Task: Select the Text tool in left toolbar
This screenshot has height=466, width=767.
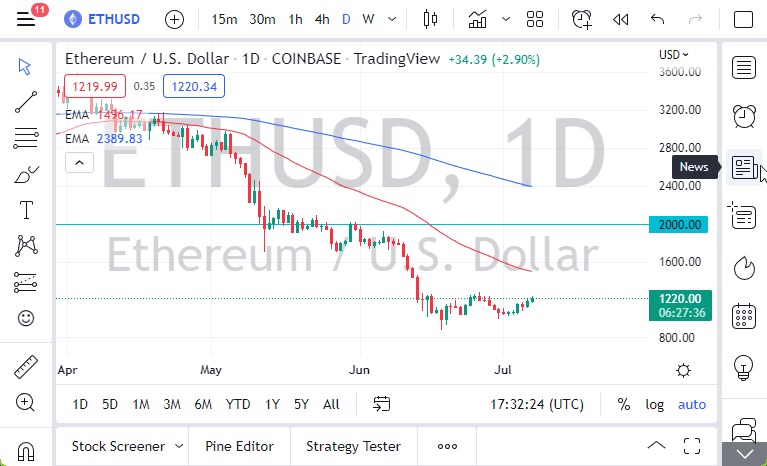Action: [26, 210]
